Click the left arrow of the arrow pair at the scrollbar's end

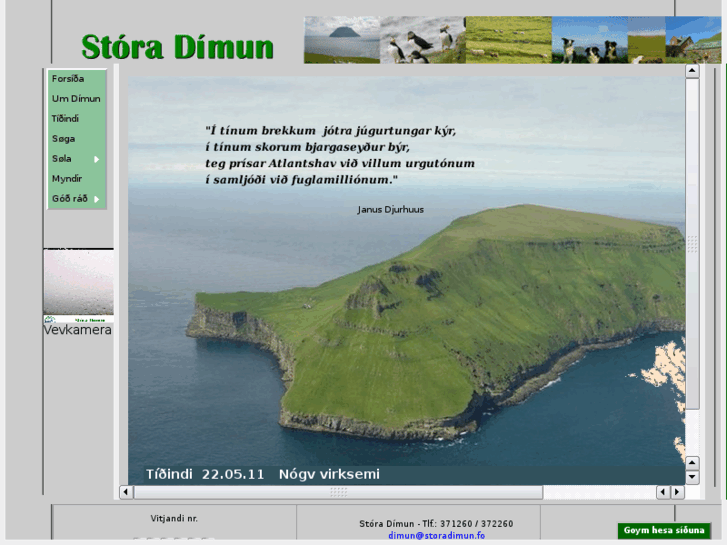[x=663, y=492]
